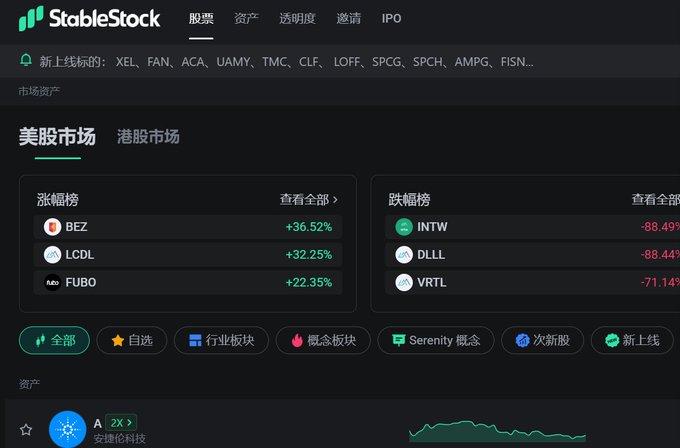Select the Serenity 概念 filter chip

click(436, 340)
